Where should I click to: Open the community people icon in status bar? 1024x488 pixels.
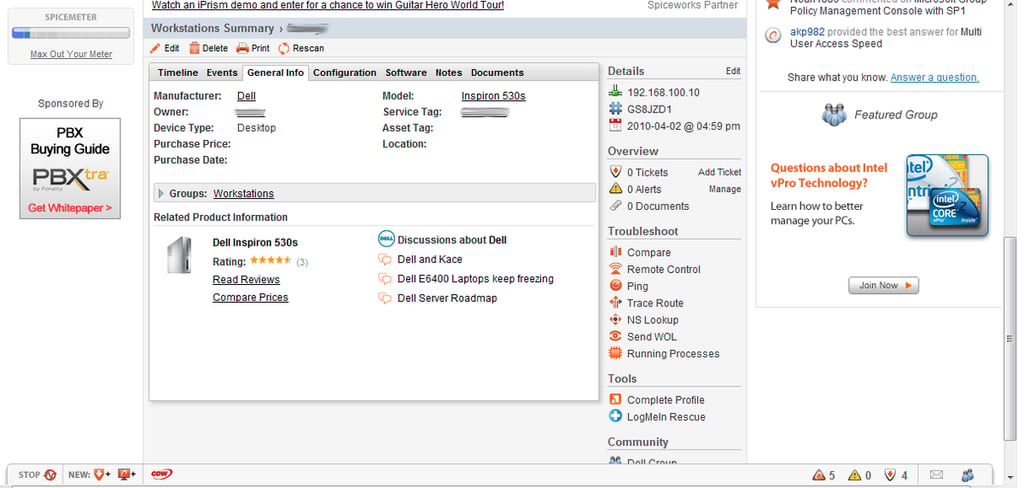pos(968,475)
